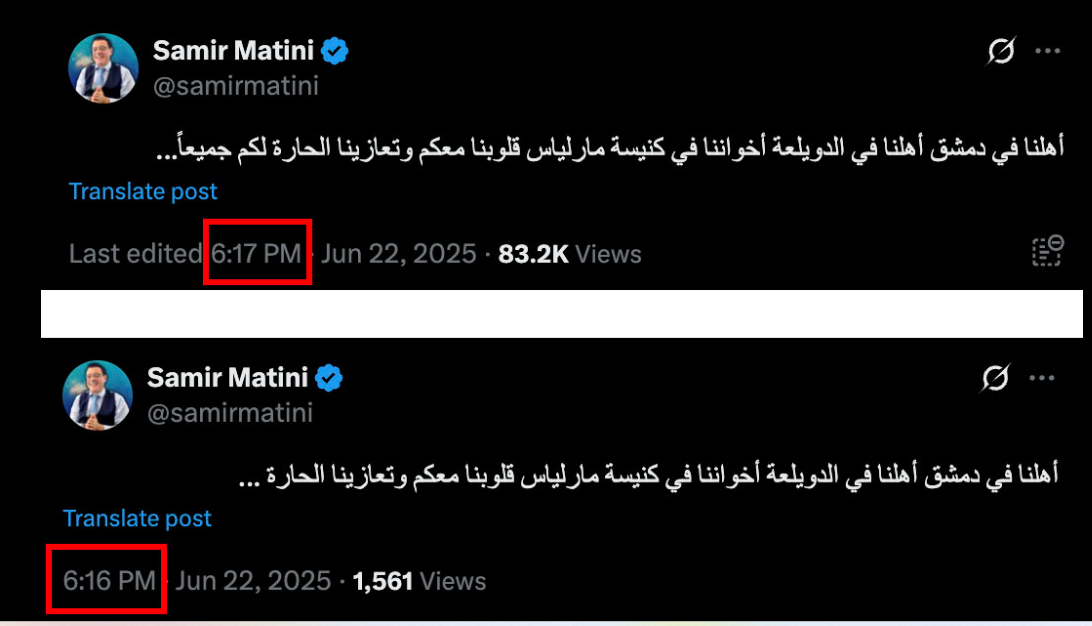Open the @samirmatini handle on the 83.2K-views post

(235, 86)
